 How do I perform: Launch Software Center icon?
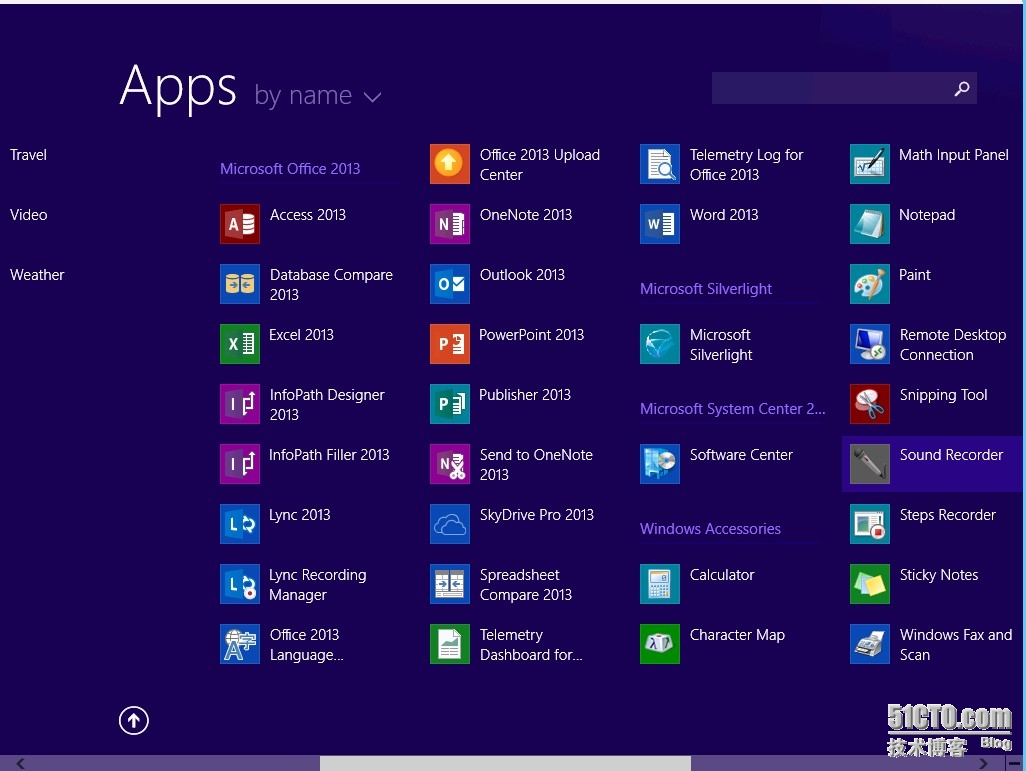pos(660,463)
